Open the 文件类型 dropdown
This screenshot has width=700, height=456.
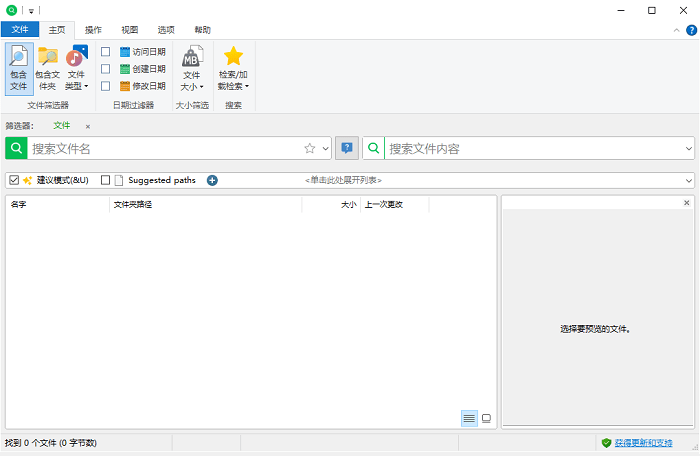pyautogui.click(x=76, y=69)
